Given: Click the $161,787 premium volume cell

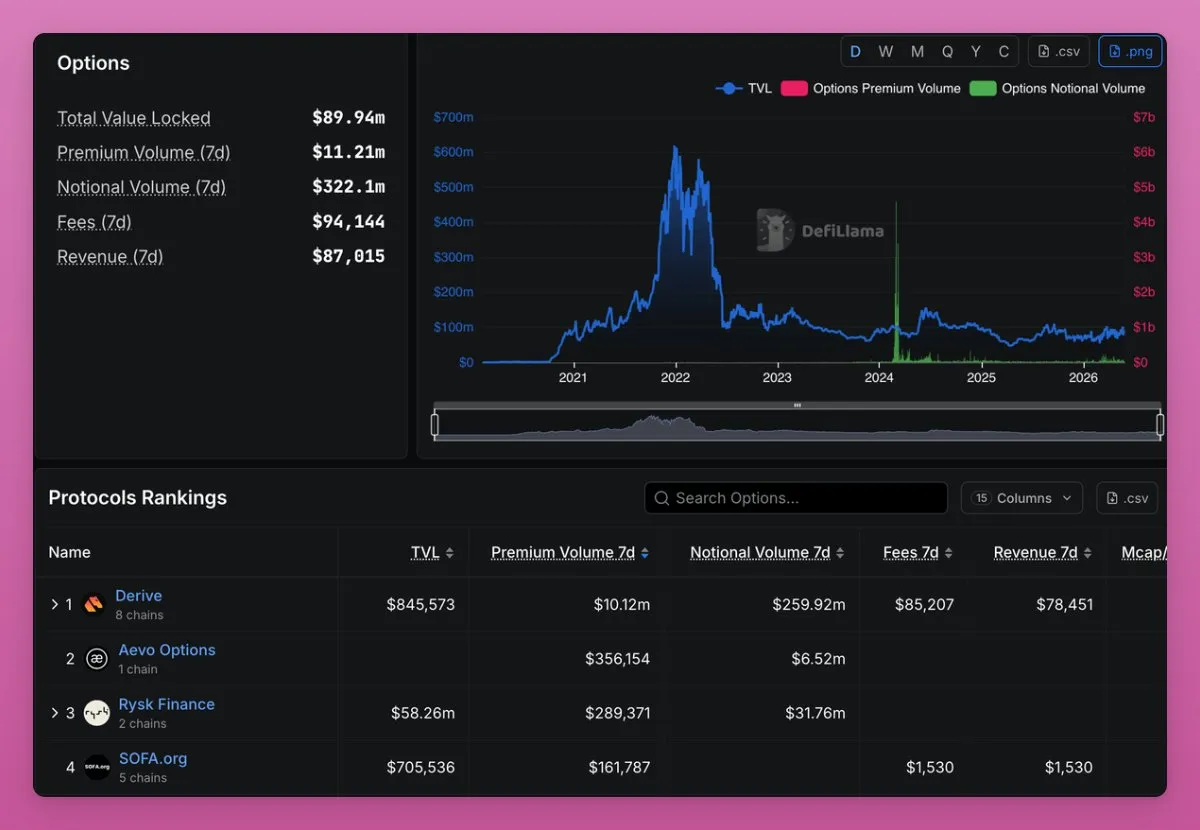Looking at the screenshot, I should click(619, 767).
